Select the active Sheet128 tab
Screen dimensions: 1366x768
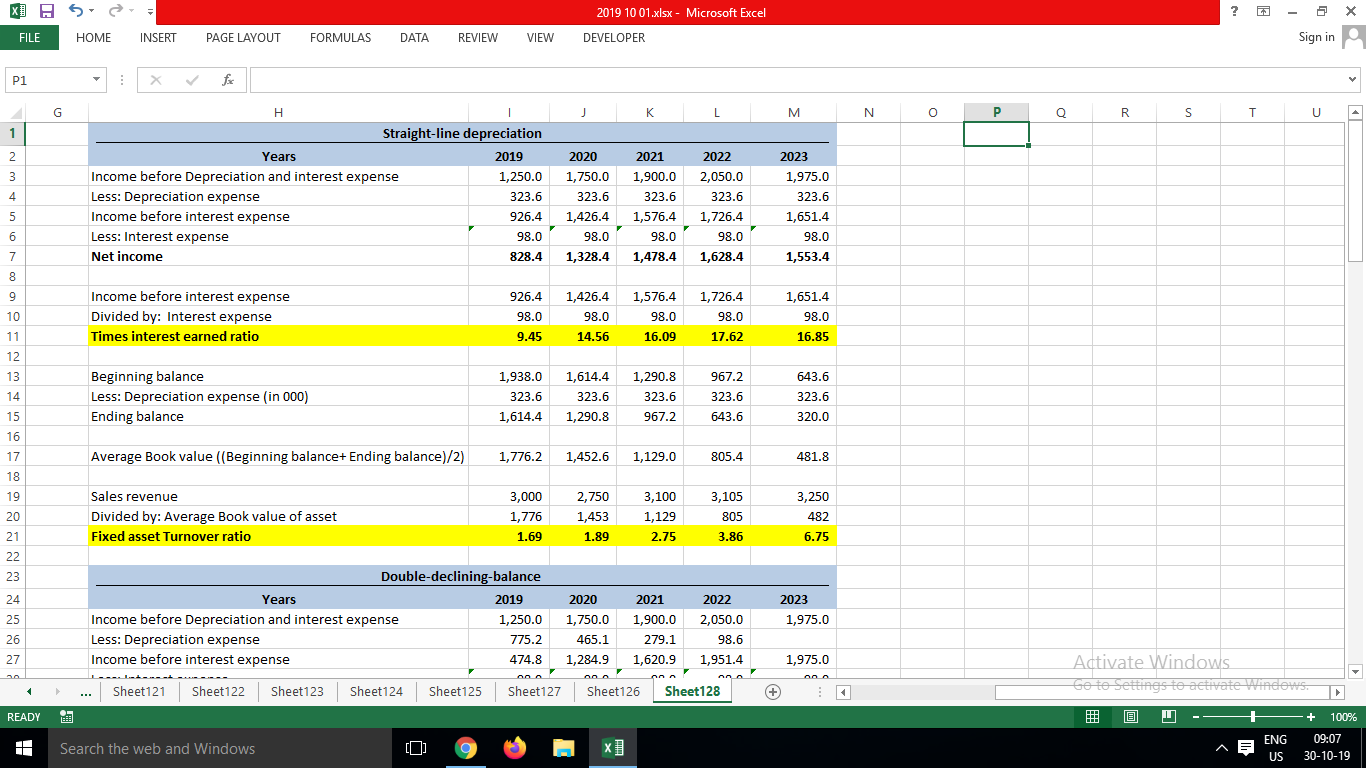tap(692, 691)
